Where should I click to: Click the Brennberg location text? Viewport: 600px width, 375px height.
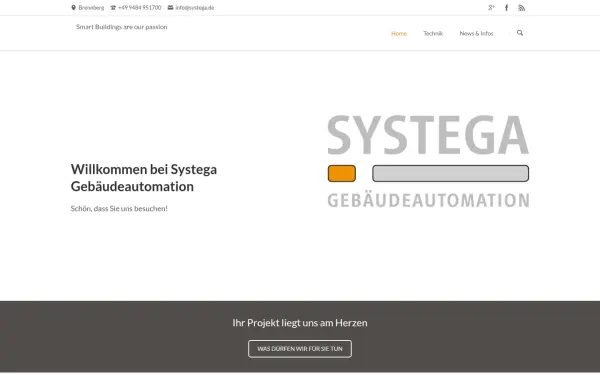coord(91,8)
